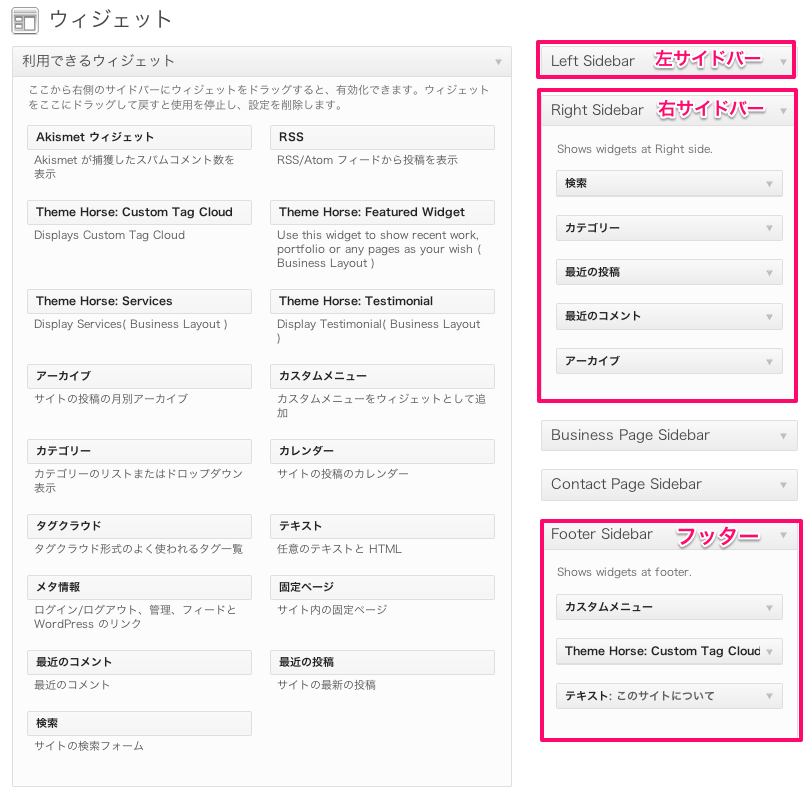
Task: Select the メタ情報 widget
Action: (x=139, y=587)
